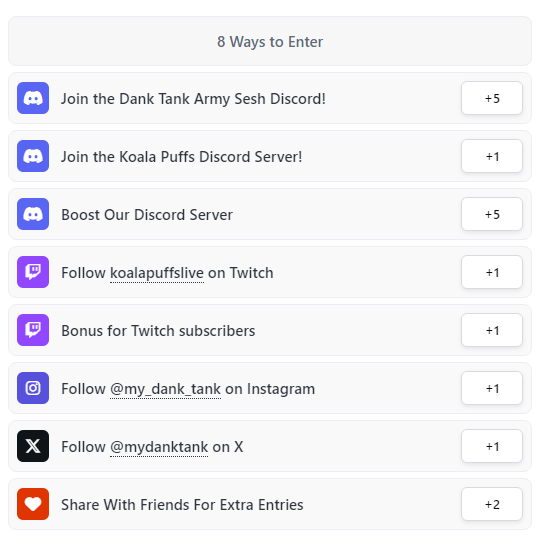This screenshot has height=536, width=540.
Task: Click the Instagram icon for @my_dank_tank
Action: click(x=33, y=388)
